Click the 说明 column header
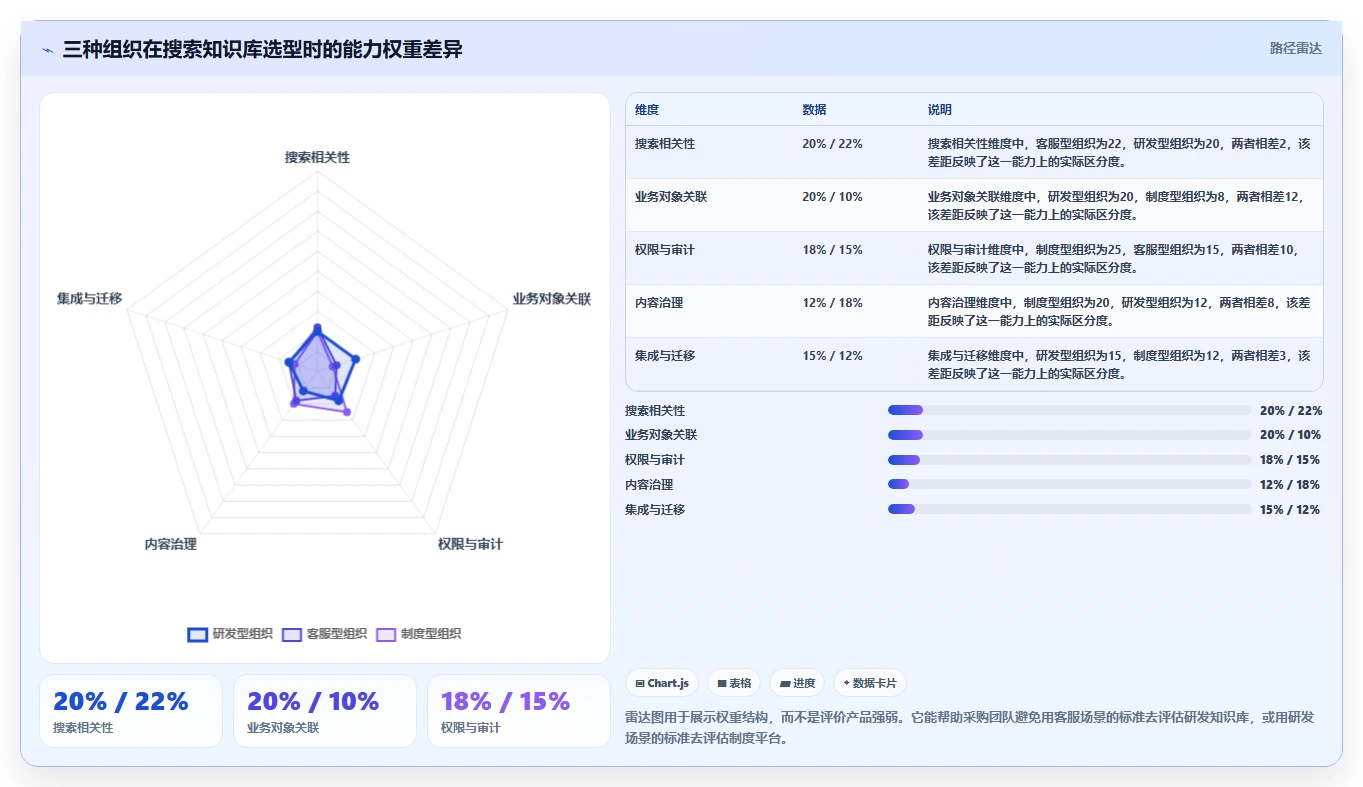Screen dimensions: 1363x787 (940, 110)
